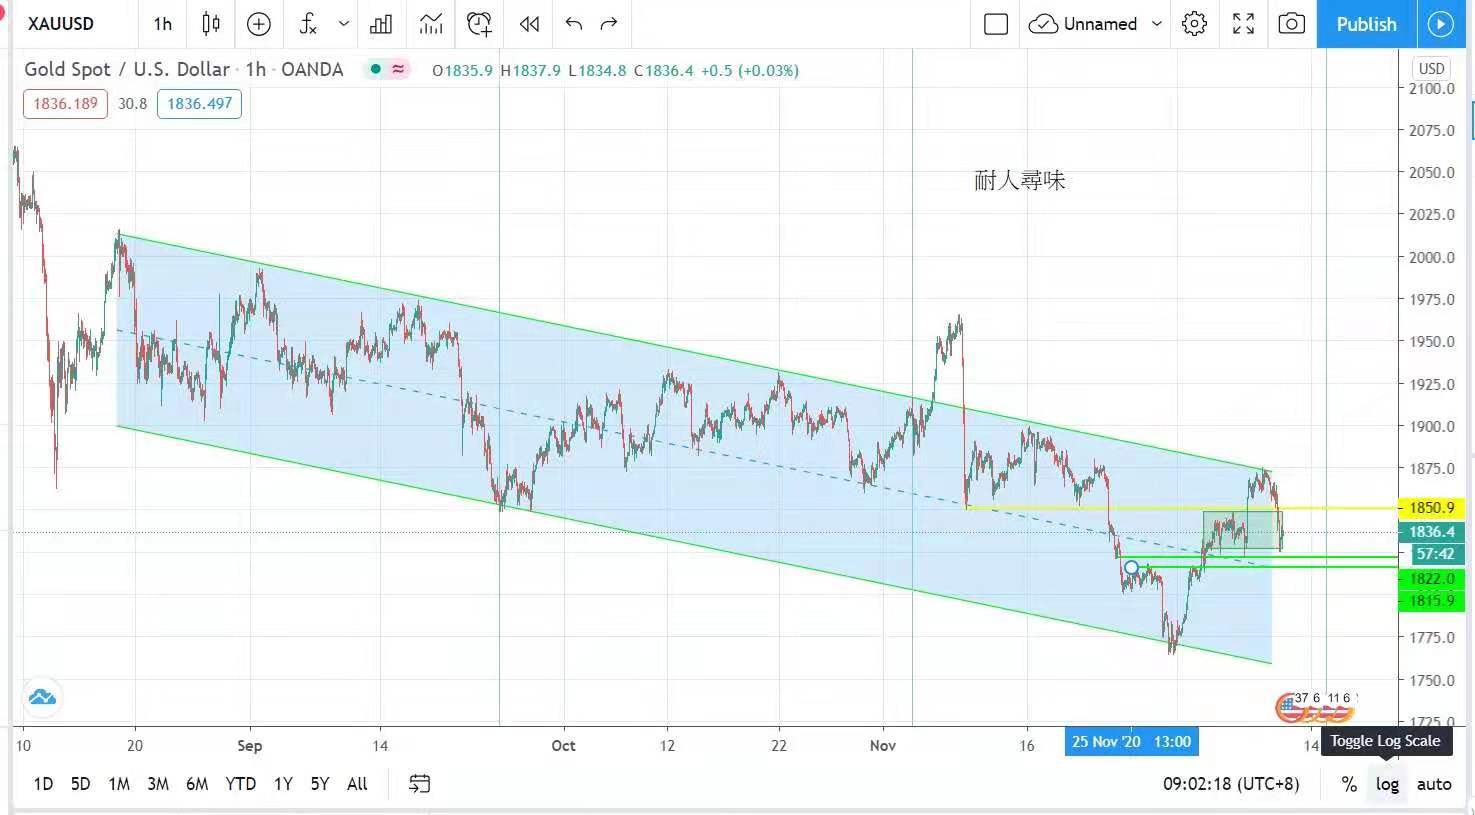Toggle the log scale option
1475x815 pixels.
(1387, 784)
